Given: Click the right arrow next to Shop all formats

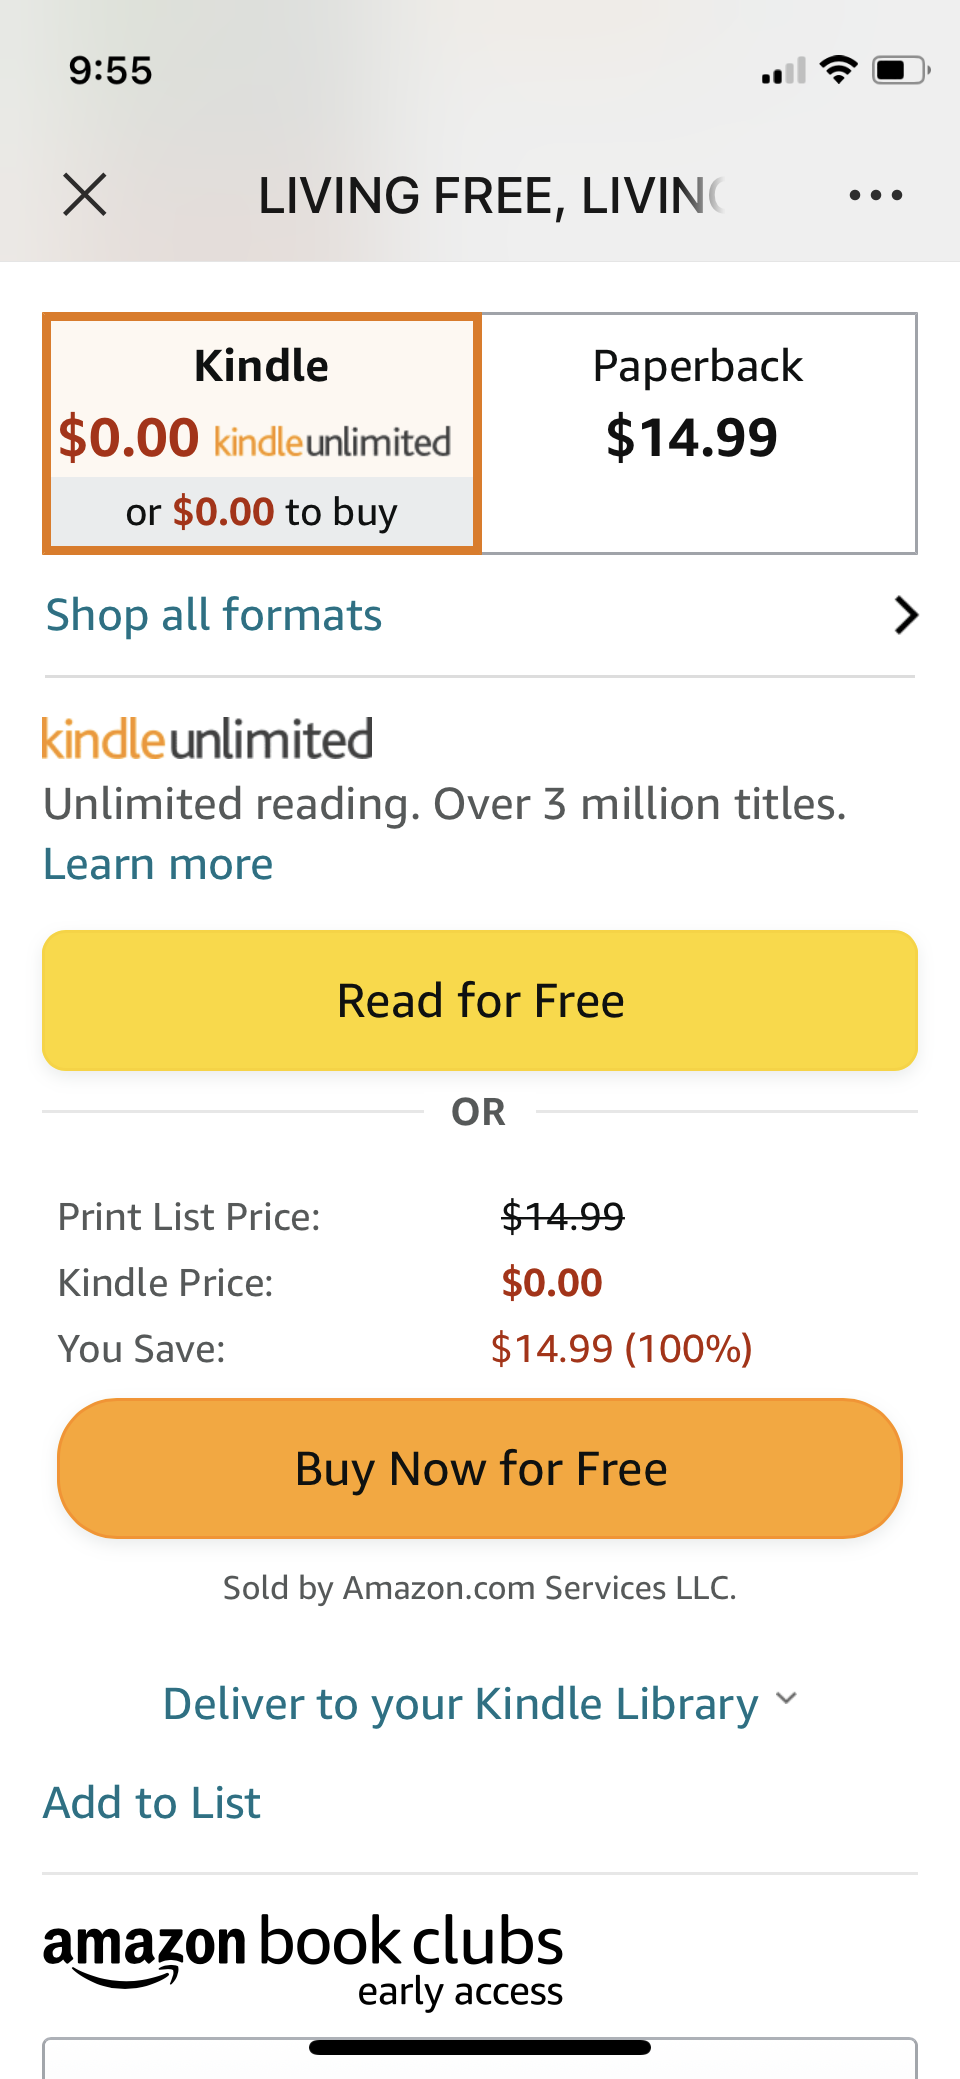Looking at the screenshot, I should pos(905,615).
